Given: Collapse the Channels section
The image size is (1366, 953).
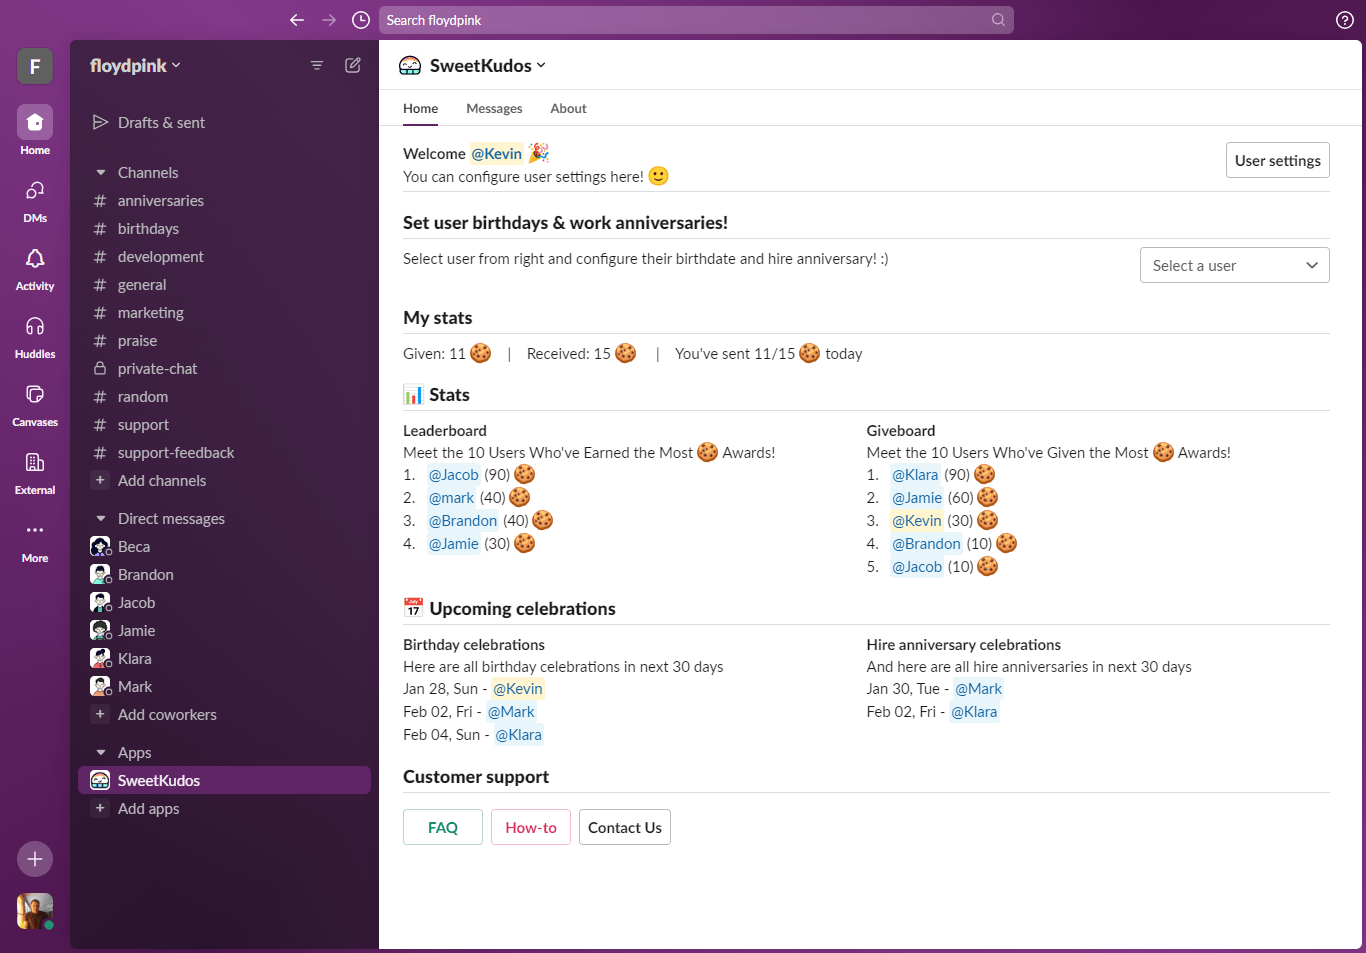Looking at the screenshot, I should pyautogui.click(x=101, y=173).
